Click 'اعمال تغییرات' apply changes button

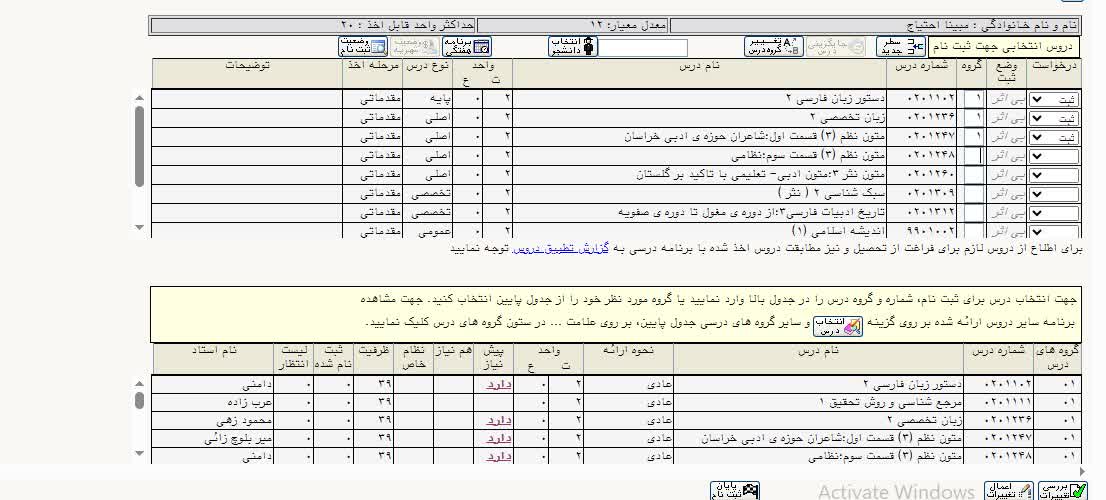pyautogui.click(x=1007, y=490)
